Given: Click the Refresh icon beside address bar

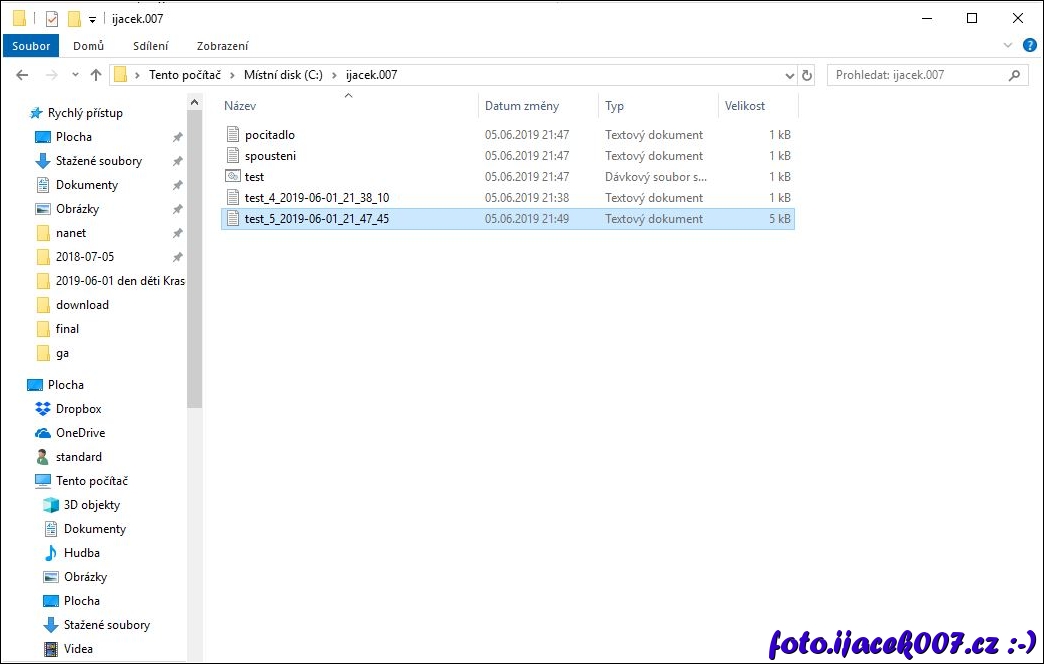Looking at the screenshot, I should point(807,75).
